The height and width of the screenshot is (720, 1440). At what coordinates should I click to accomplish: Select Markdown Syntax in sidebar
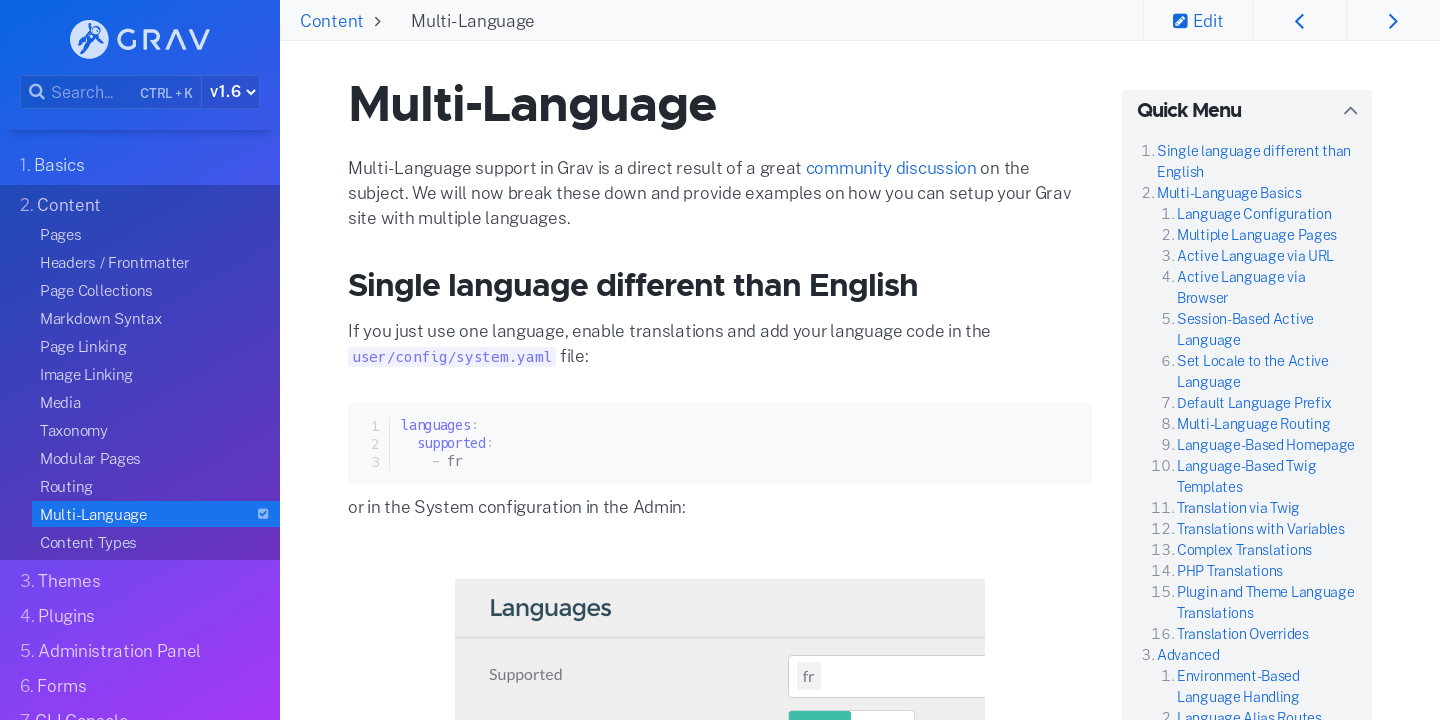tap(101, 319)
